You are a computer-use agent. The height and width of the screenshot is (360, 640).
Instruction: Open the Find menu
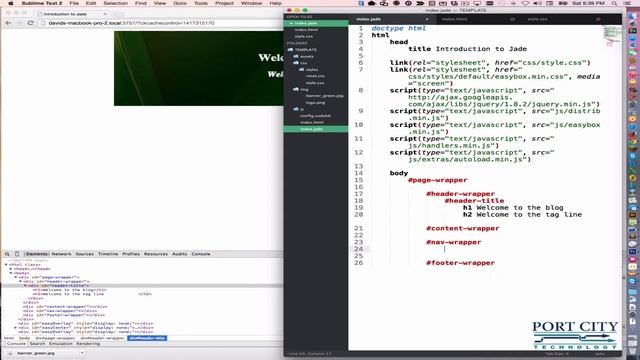click(141, 3)
